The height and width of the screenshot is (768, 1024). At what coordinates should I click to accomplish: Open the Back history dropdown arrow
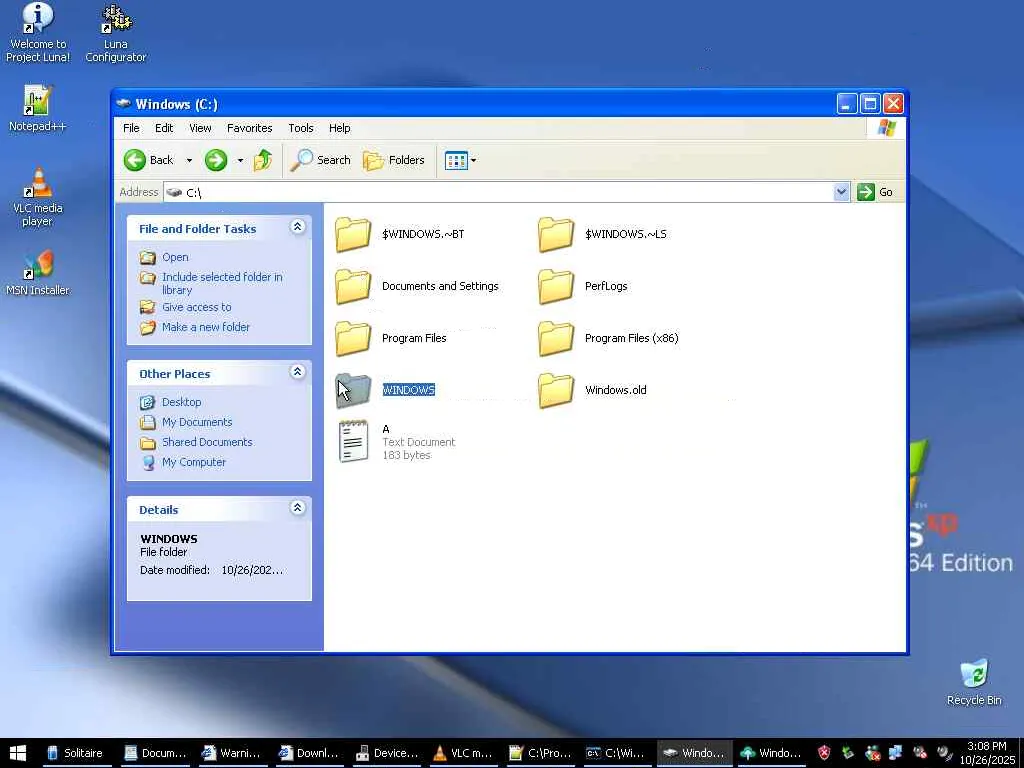pos(189,160)
